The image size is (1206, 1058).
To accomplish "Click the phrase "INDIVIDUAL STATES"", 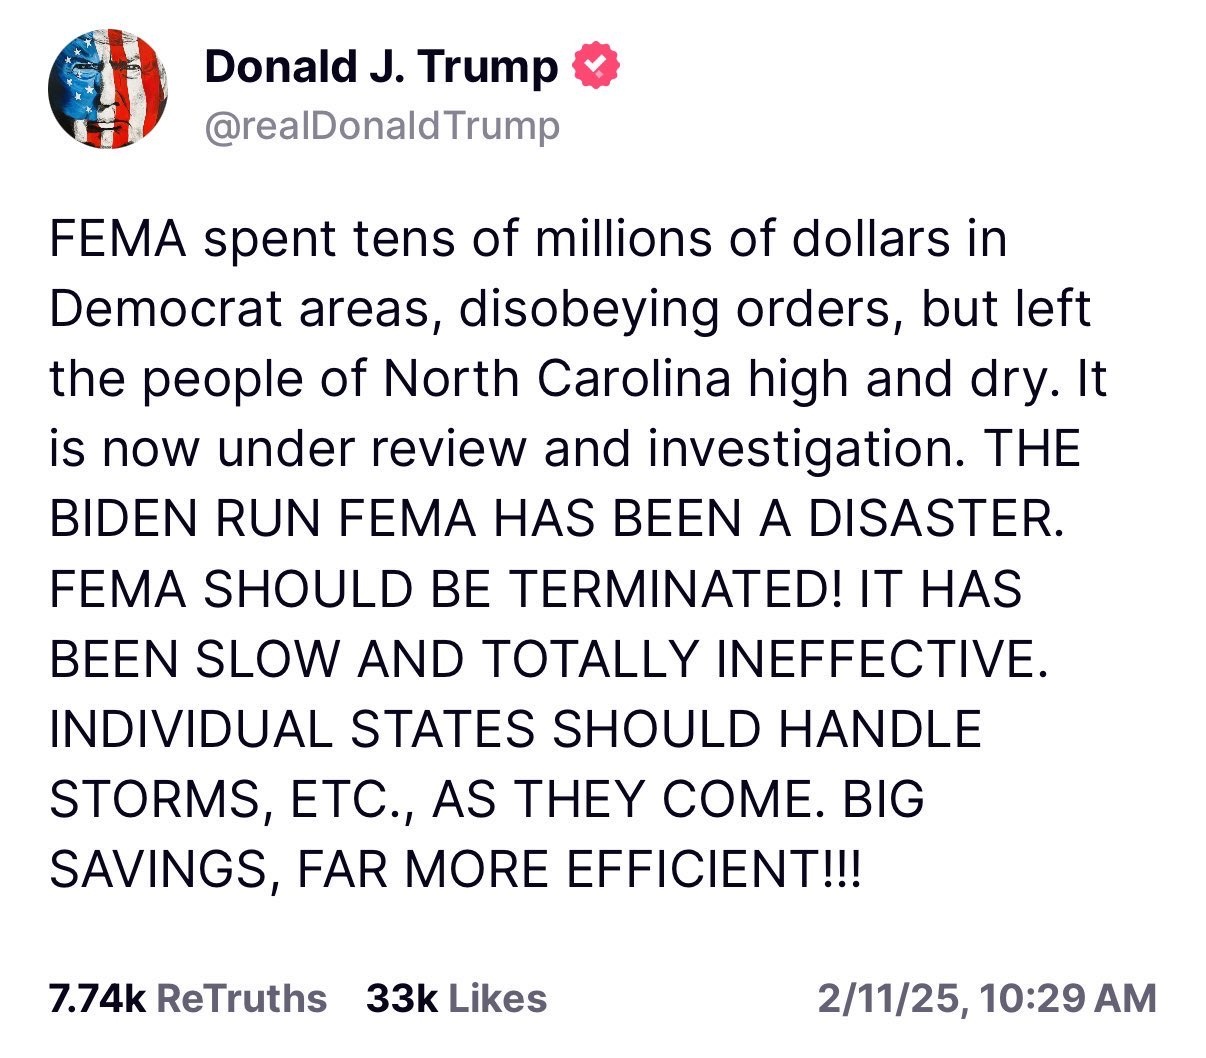I will (x=290, y=731).
